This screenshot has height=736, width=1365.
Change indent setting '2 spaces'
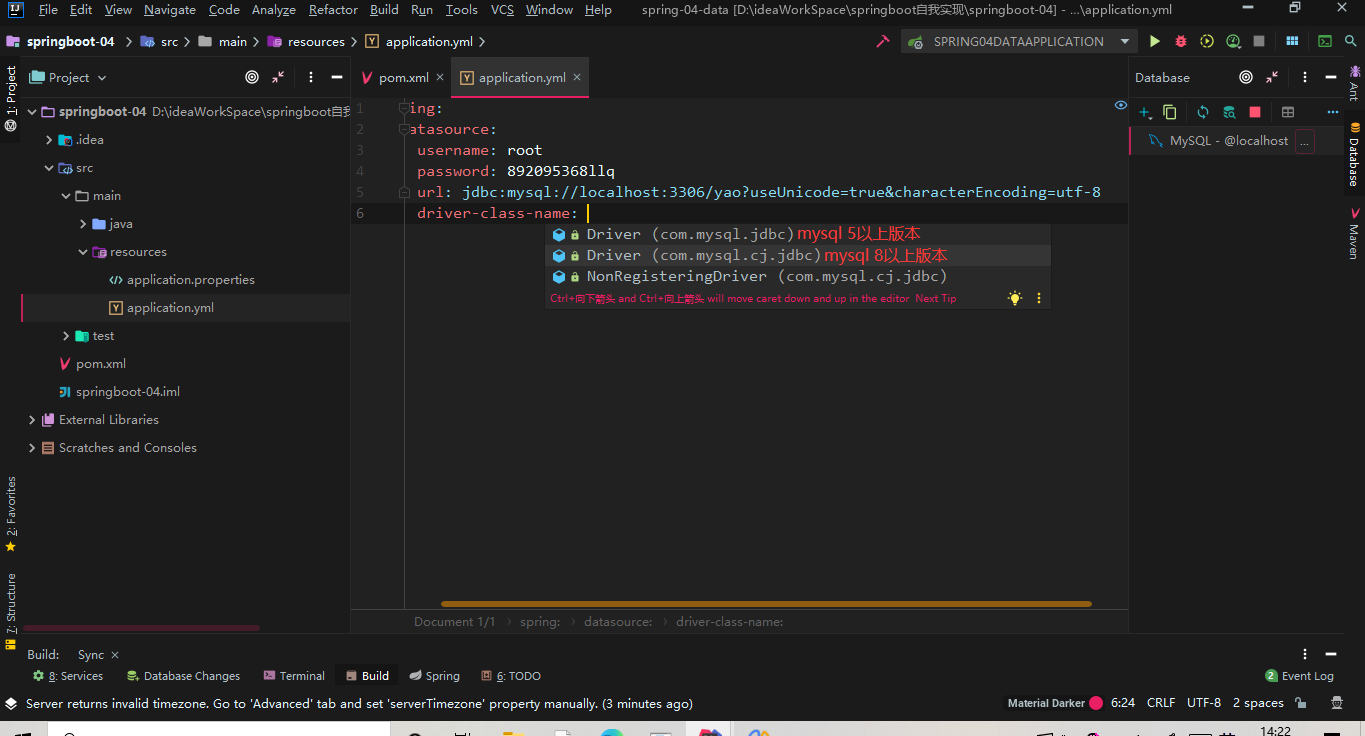[1258, 703]
